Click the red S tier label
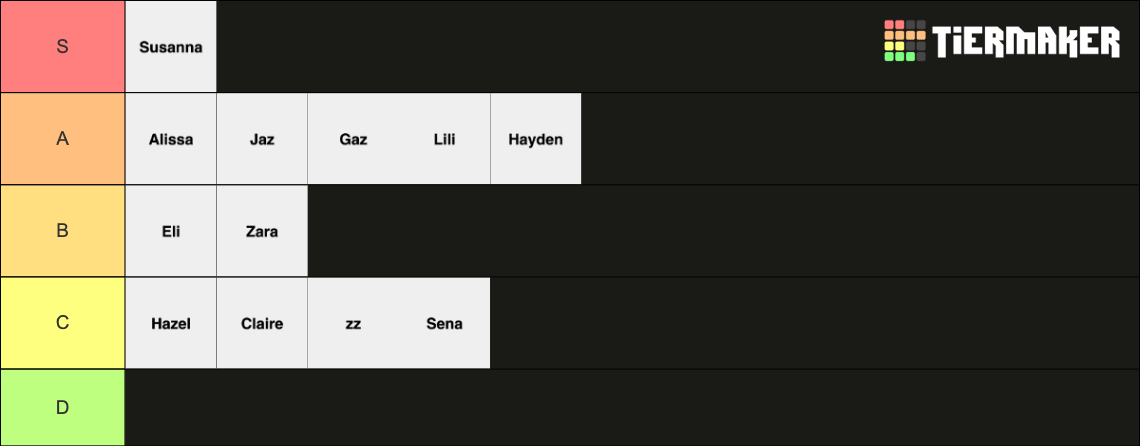 coord(63,47)
